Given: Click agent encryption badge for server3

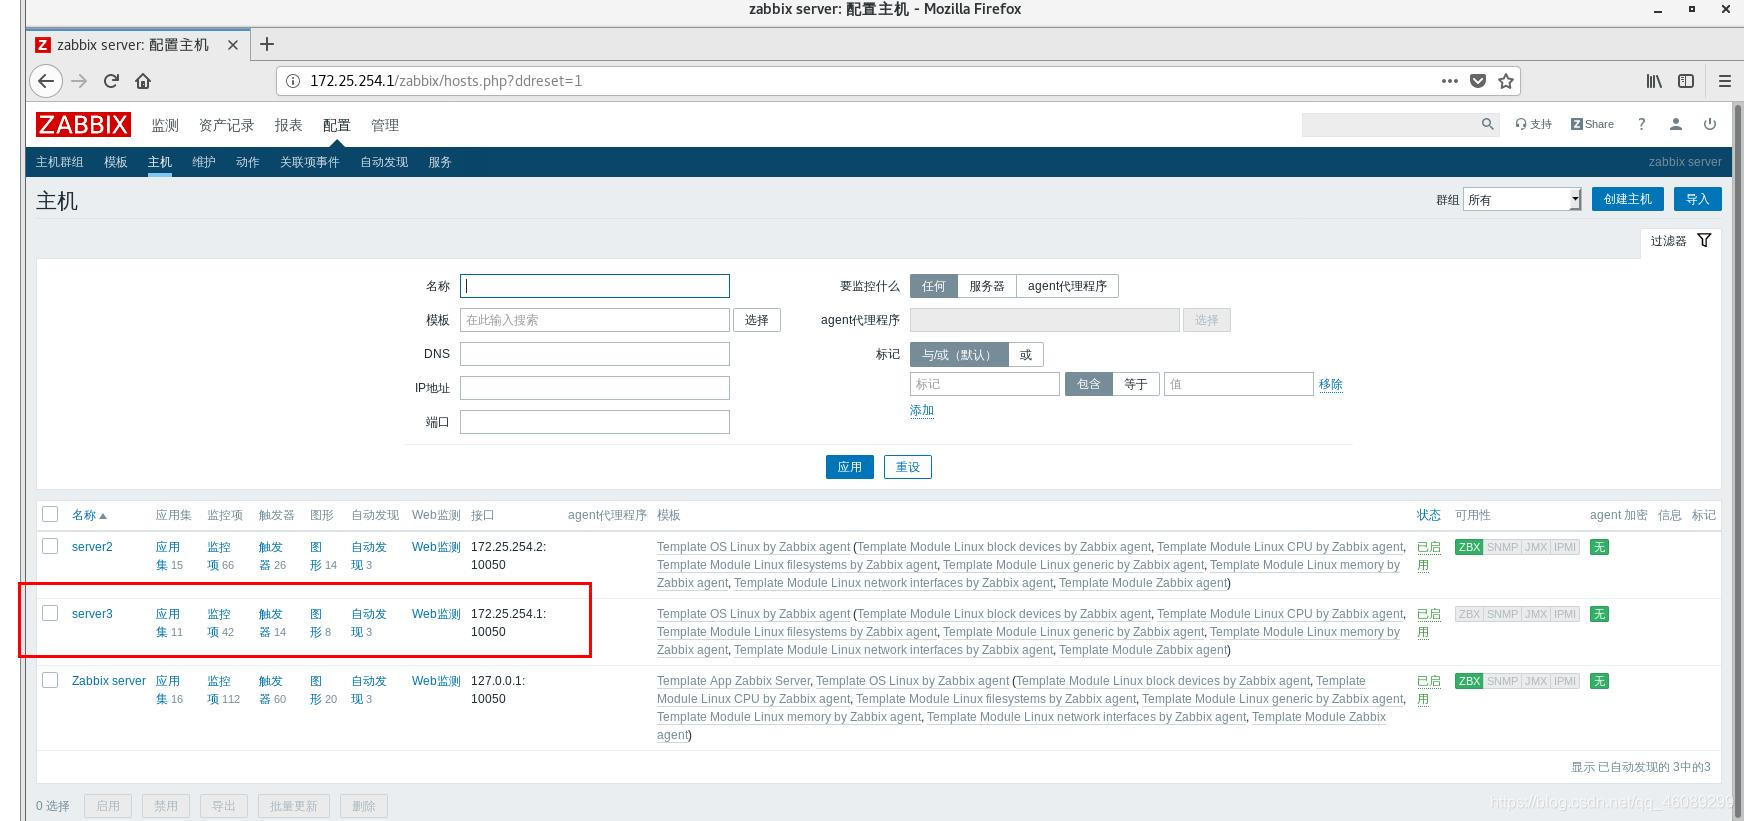Looking at the screenshot, I should [1599, 614].
